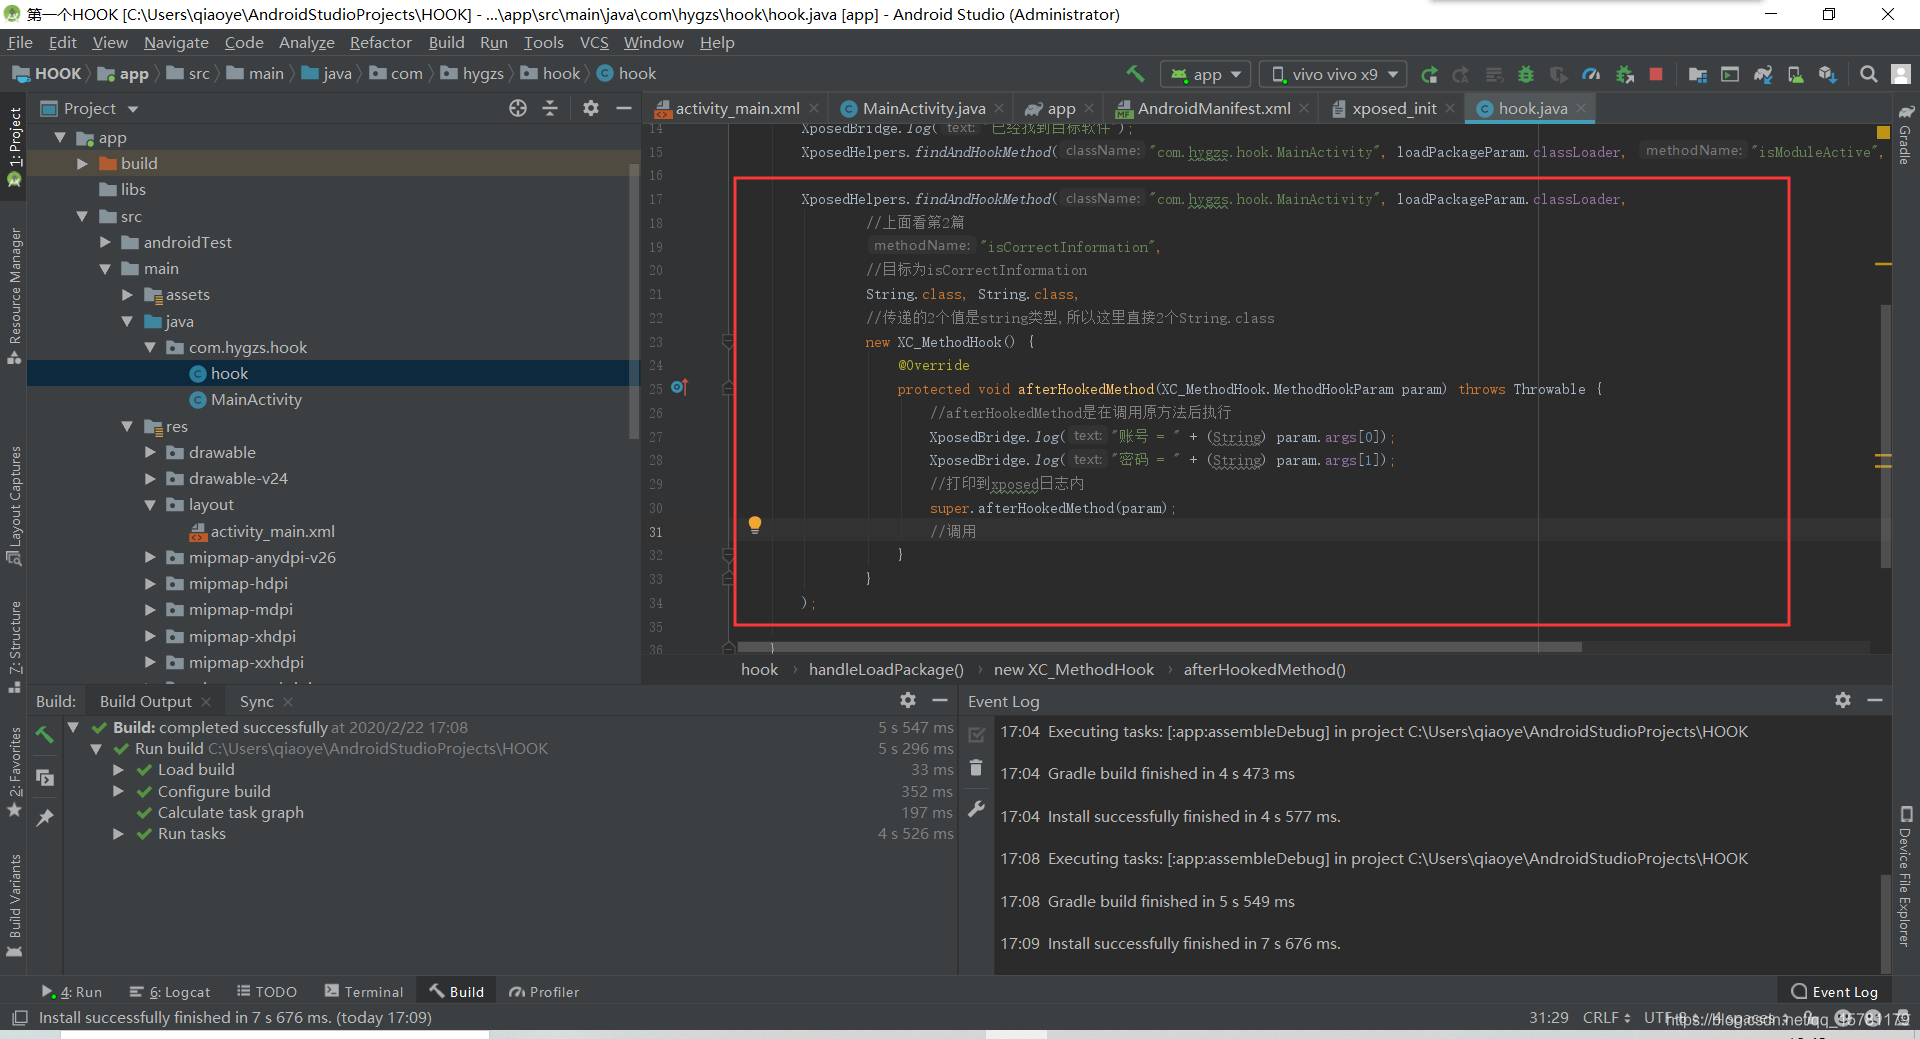Click the editor horizontal scrollbar
The height and width of the screenshot is (1039, 1920).
tap(1160, 647)
